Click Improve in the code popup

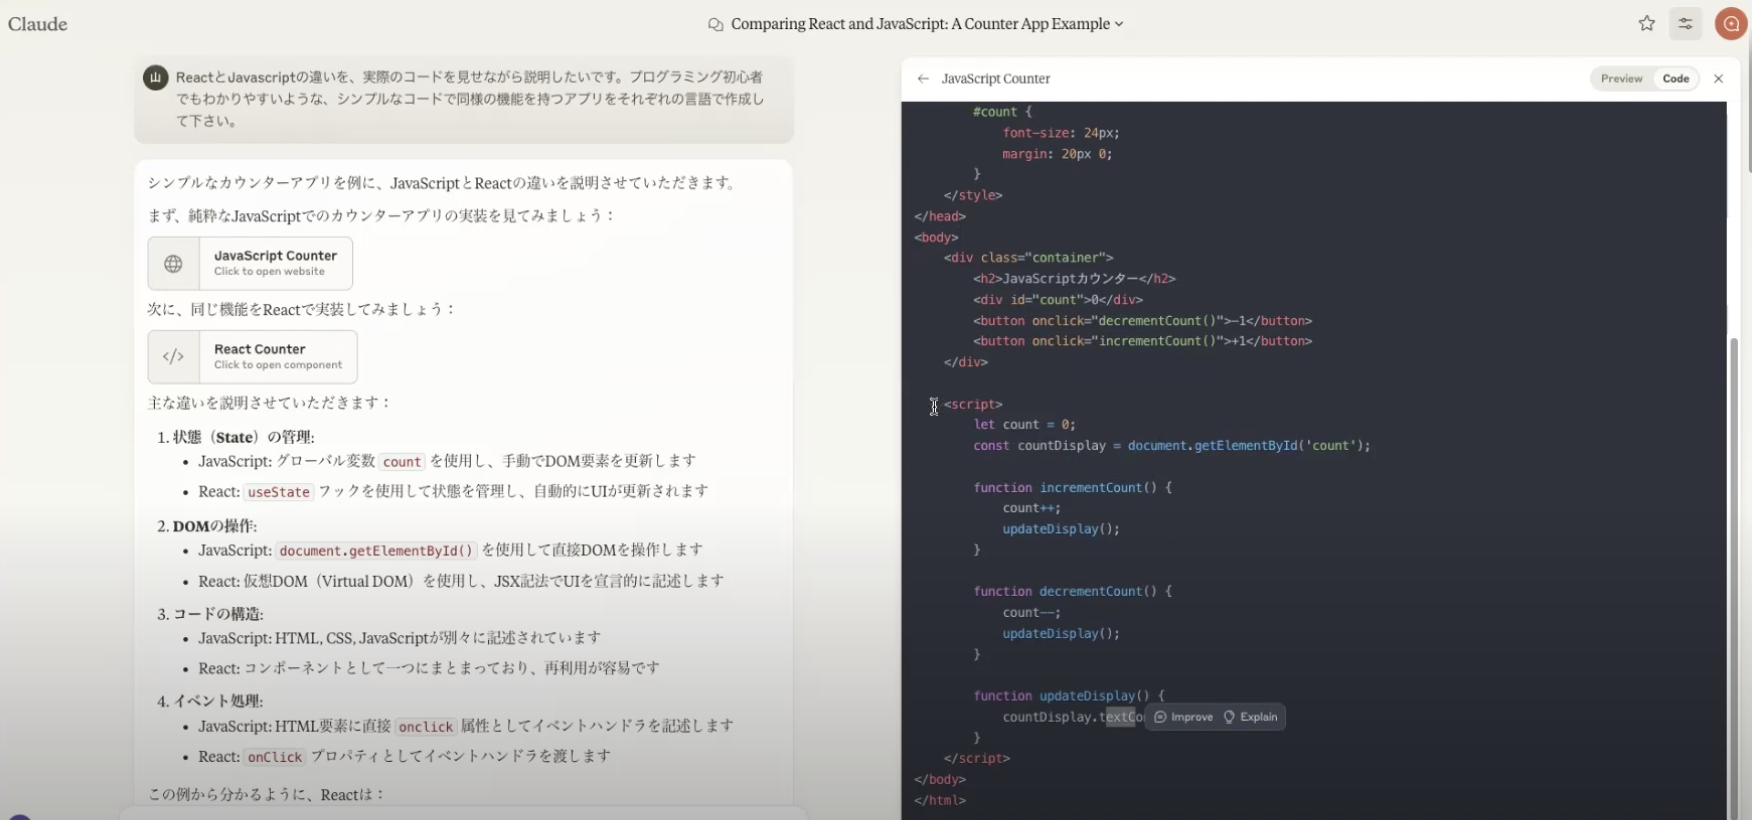pyautogui.click(x=1184, y=717)
